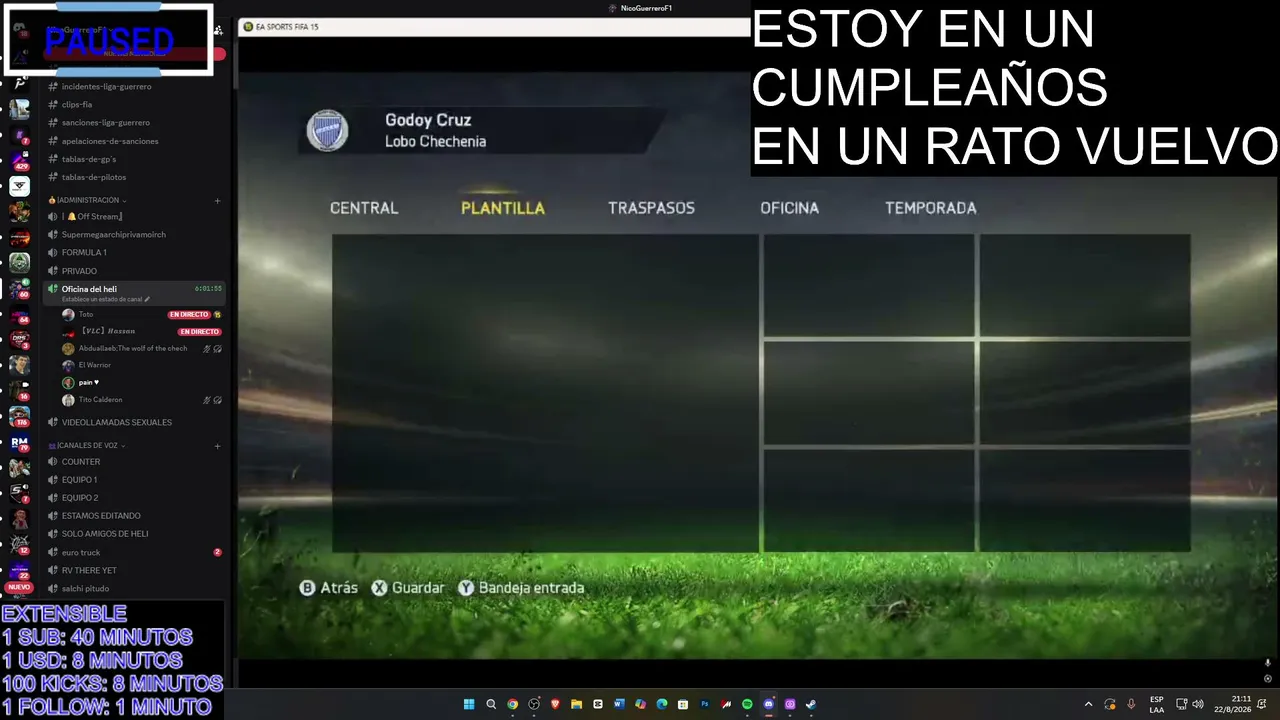
Task: Select the EA SPORTS FIFA 15 window tab
Action: pos(281,27)
